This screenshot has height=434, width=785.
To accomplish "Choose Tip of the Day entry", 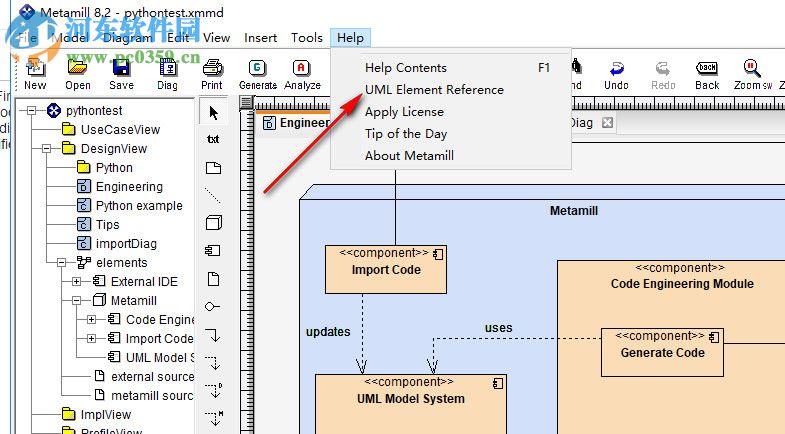I will 451,134.
